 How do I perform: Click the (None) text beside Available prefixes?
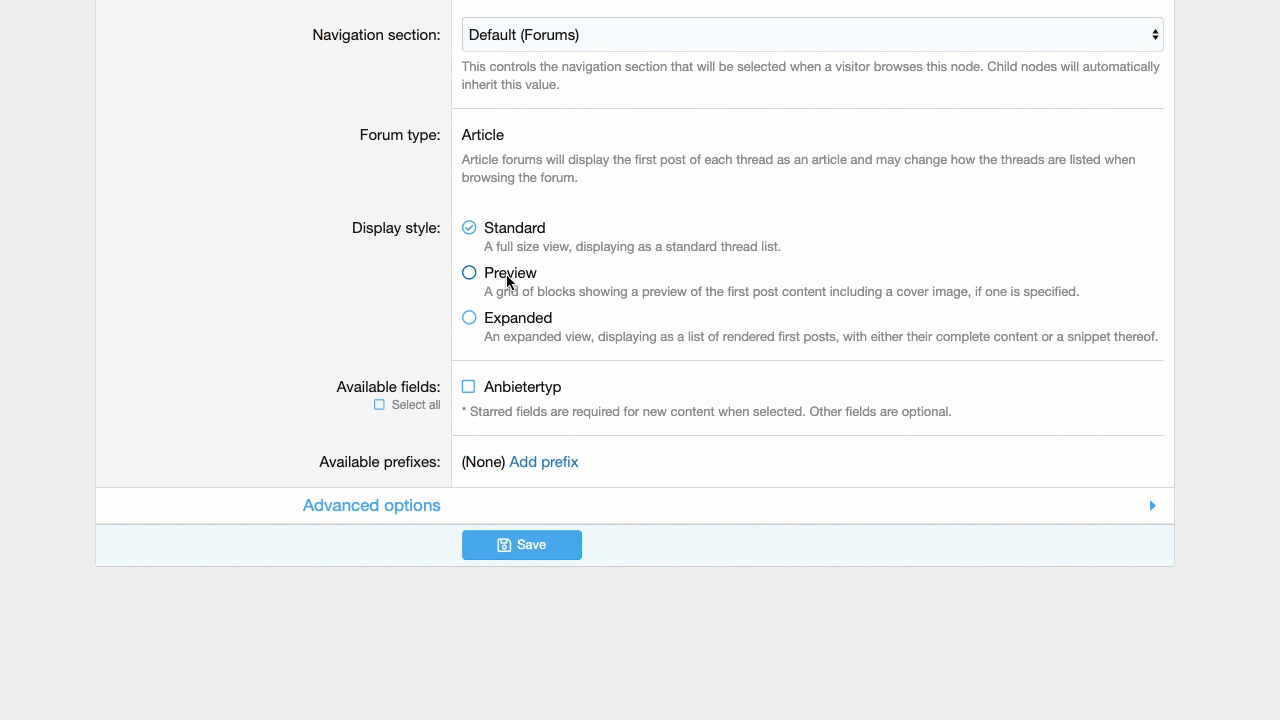[x=483, y=462]
